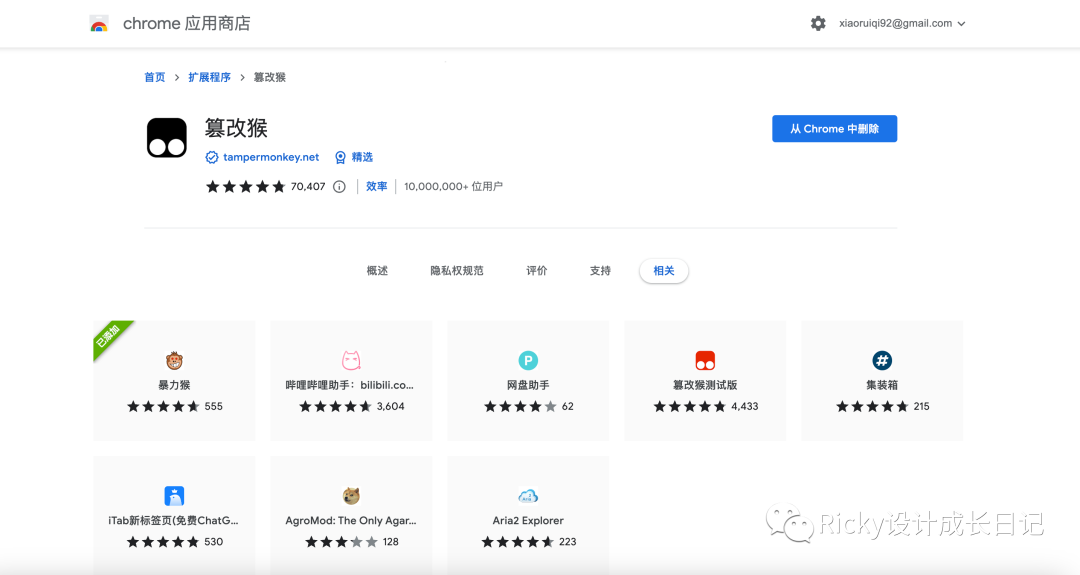This screenshot has width=1080, height=575.
Task: Click the bilibili helper pink cat icon
Action: [351, 360]
